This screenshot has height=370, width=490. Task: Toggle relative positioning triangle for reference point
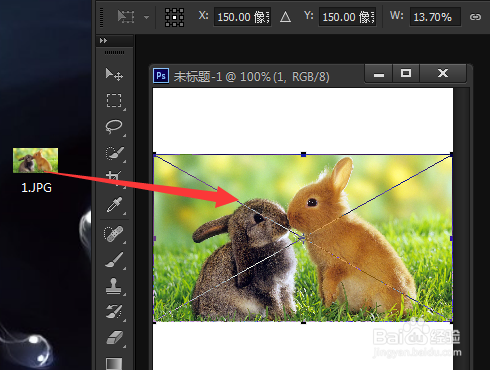(285, 17)
